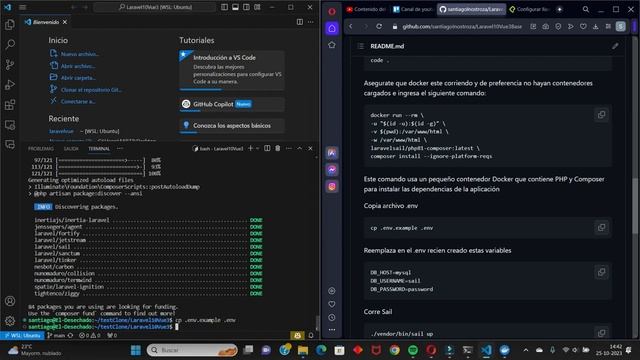The height and width of the screenshot is (360, 640).
Task: Show more panel tabs ellipsis beside TERMINAL
Action: (120, 149)
